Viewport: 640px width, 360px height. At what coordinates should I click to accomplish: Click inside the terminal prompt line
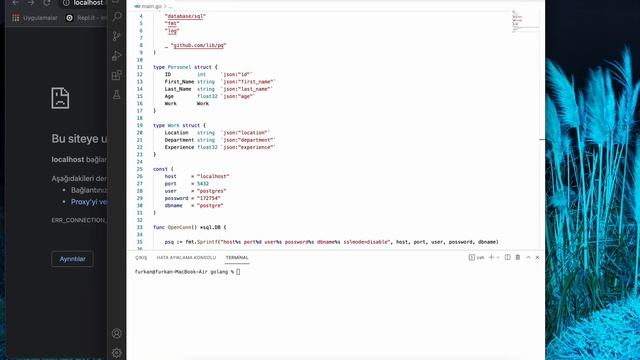click(x=187, y=272)
